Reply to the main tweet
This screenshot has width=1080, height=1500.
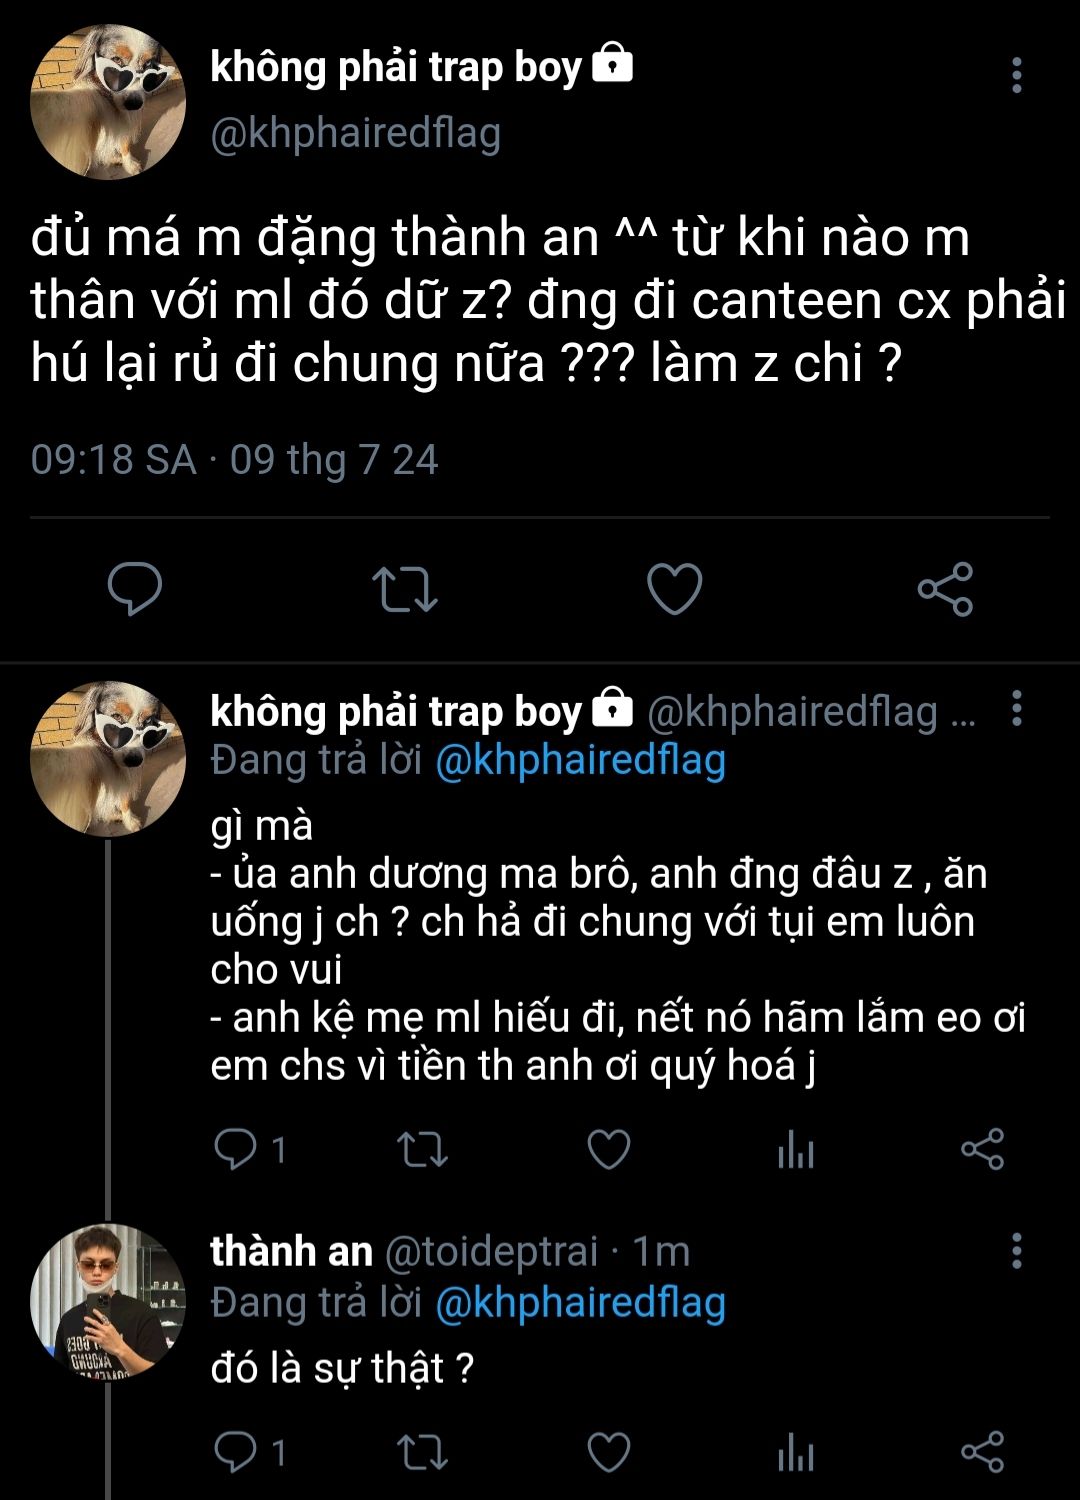(135, 588)
